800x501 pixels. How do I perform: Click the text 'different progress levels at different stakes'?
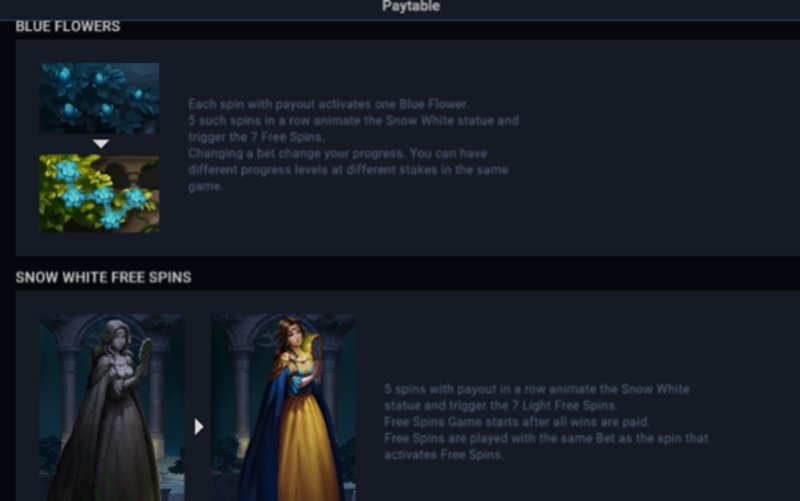[x=313, y=170]
